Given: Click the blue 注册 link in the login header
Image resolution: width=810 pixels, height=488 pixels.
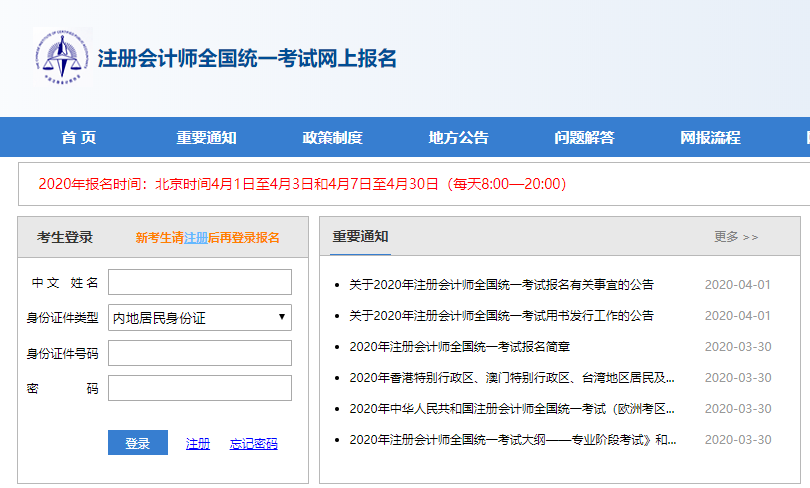Looking at the screenshot, I should (196, 238).
